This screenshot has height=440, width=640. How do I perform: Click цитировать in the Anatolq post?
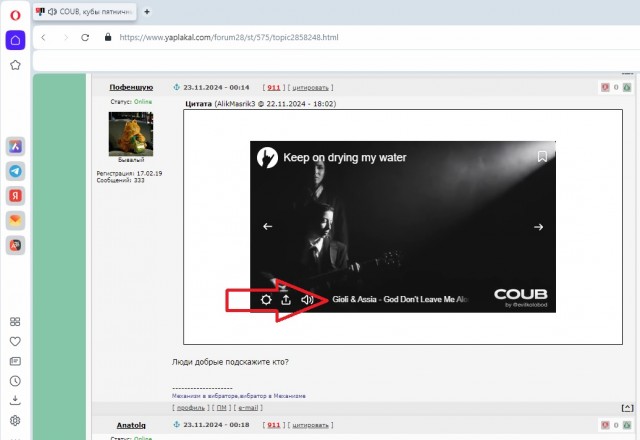pos(310,425)
